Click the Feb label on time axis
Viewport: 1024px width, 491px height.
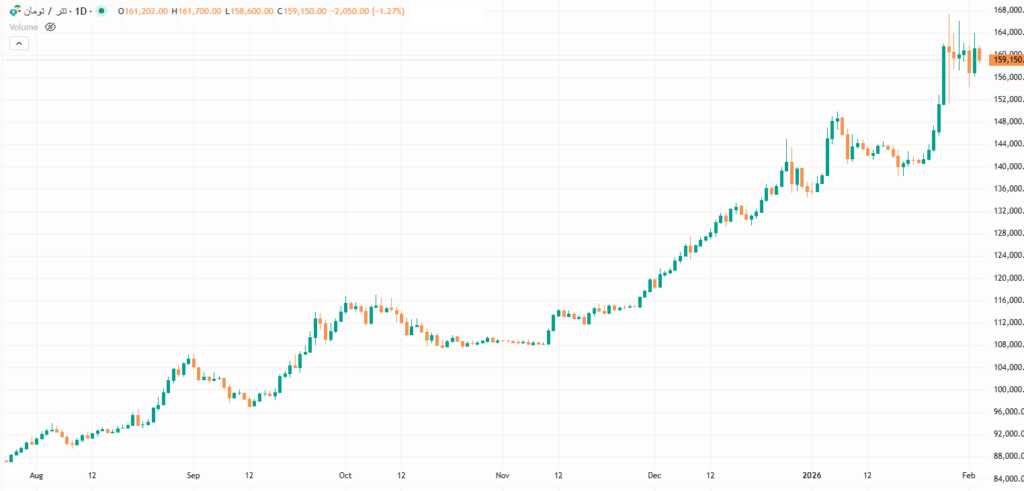968,475
